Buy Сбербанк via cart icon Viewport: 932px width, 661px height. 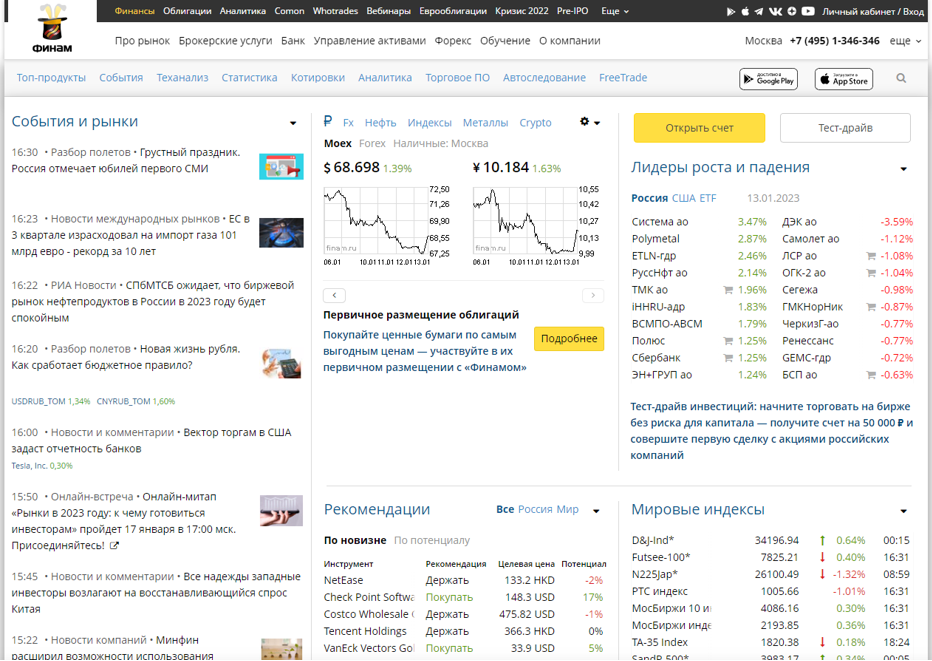pyautogui.click(x=728, y=358)
